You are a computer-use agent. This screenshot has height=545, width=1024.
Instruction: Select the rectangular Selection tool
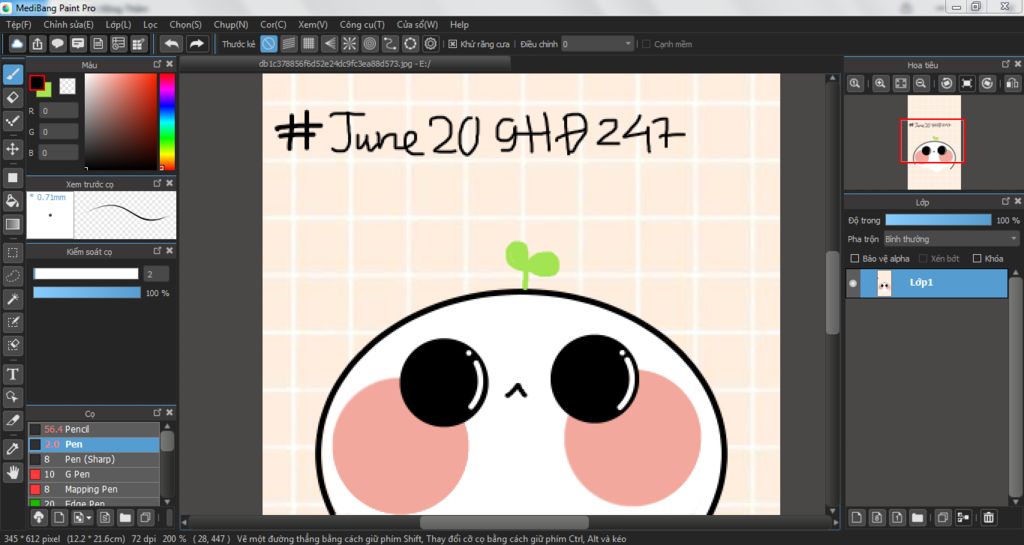point(12,253)
